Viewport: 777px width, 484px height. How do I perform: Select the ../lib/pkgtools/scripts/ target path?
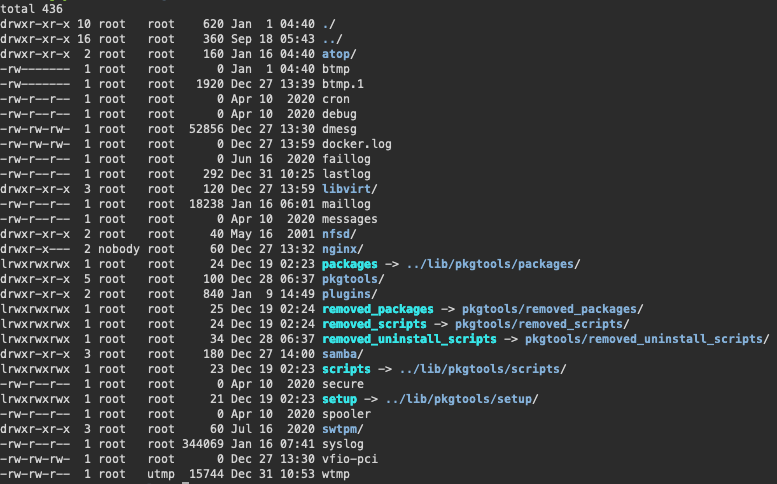483,369
